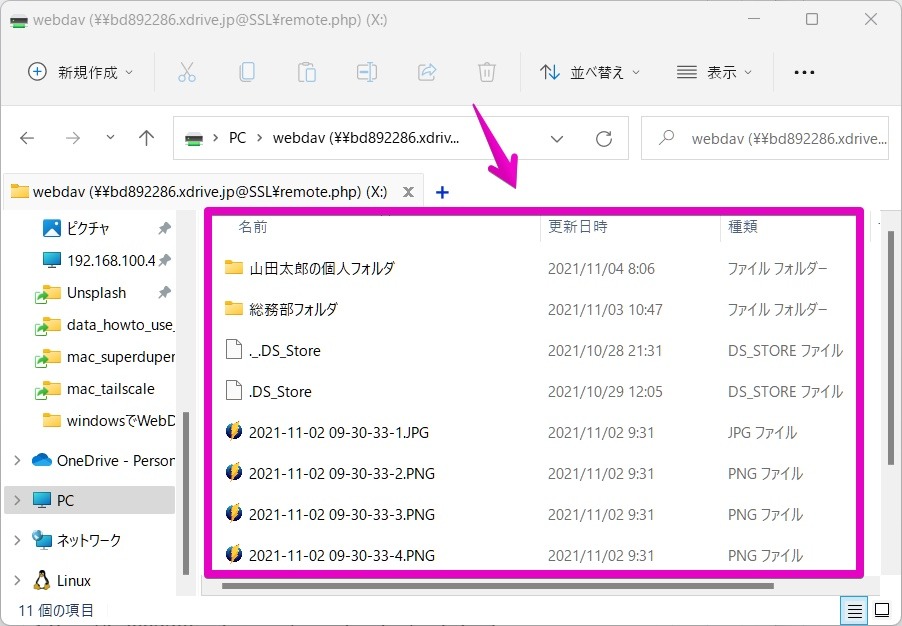The height and width of the screenshot is (626, 902).
Task: Toggle the large thumbnails view in the status bar
Action: coord(881,610)
